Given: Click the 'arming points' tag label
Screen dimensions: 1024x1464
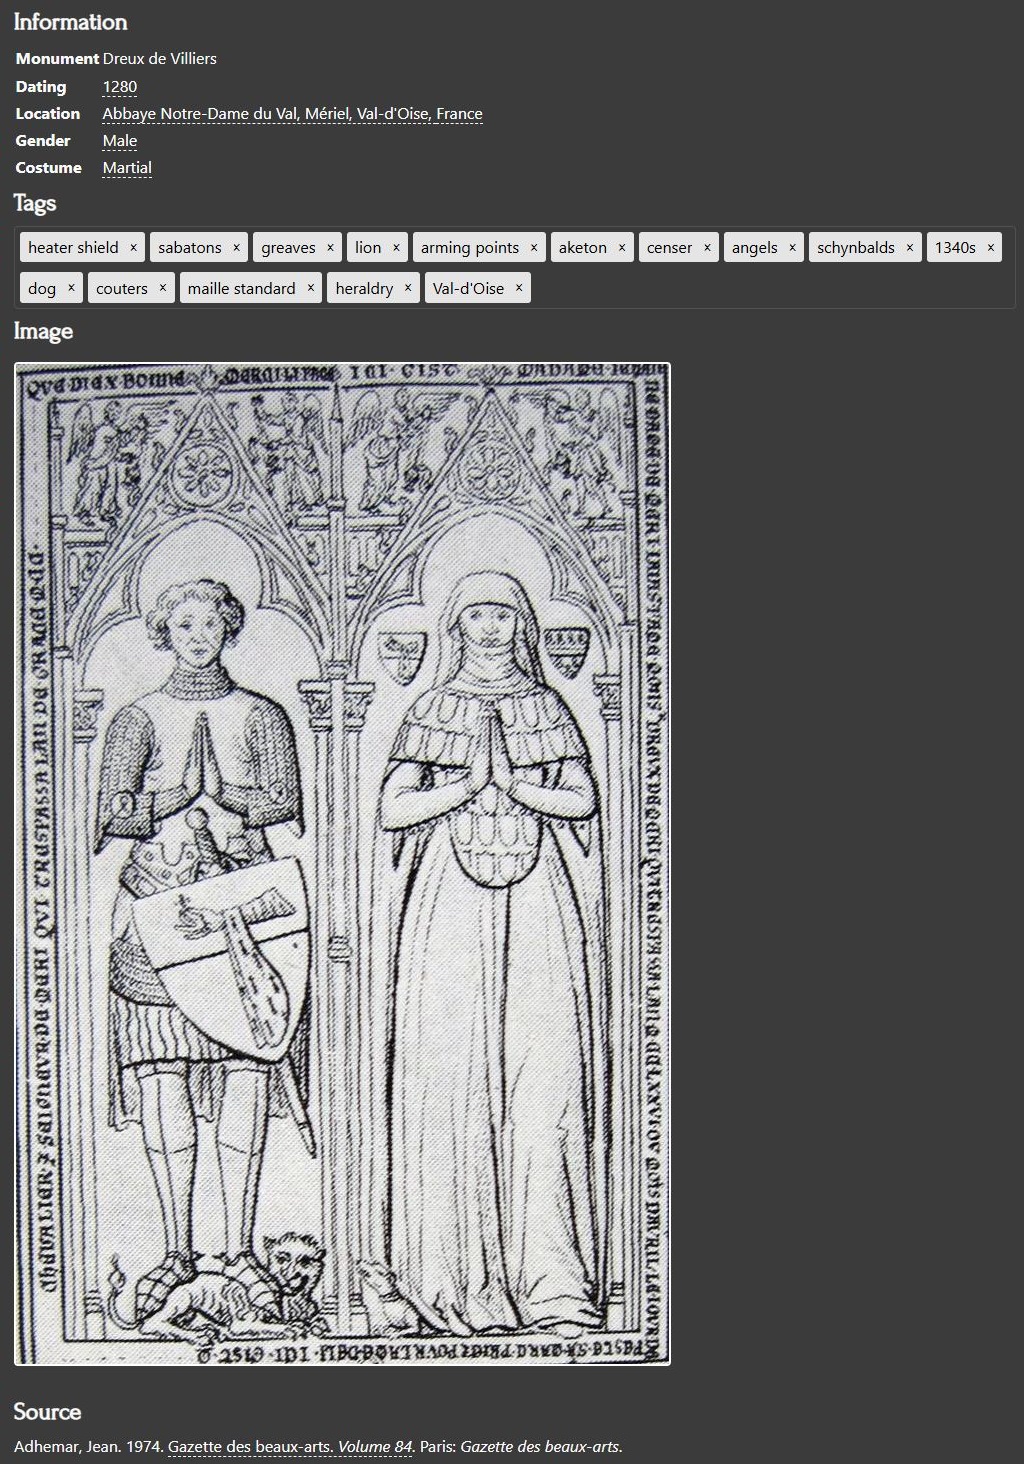Looking at the screenshot, I should 470,248.
